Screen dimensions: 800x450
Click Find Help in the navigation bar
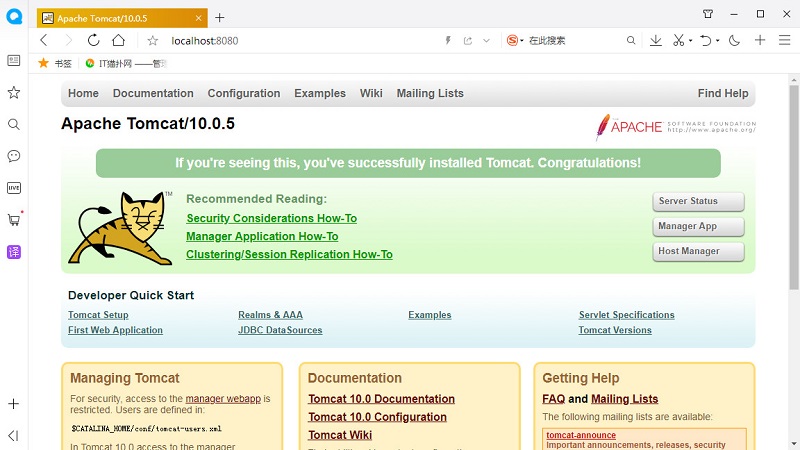[723, 93]
